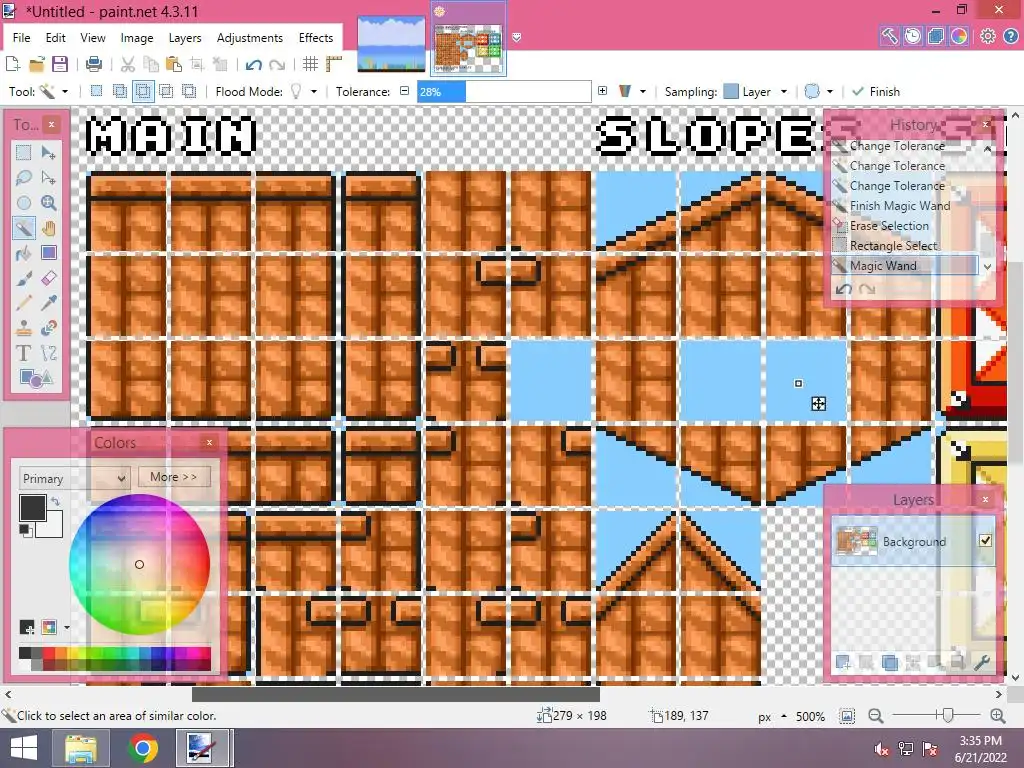Open the Effects menu
Viewport: 1024px width, 768px height.
click(316, 38)
